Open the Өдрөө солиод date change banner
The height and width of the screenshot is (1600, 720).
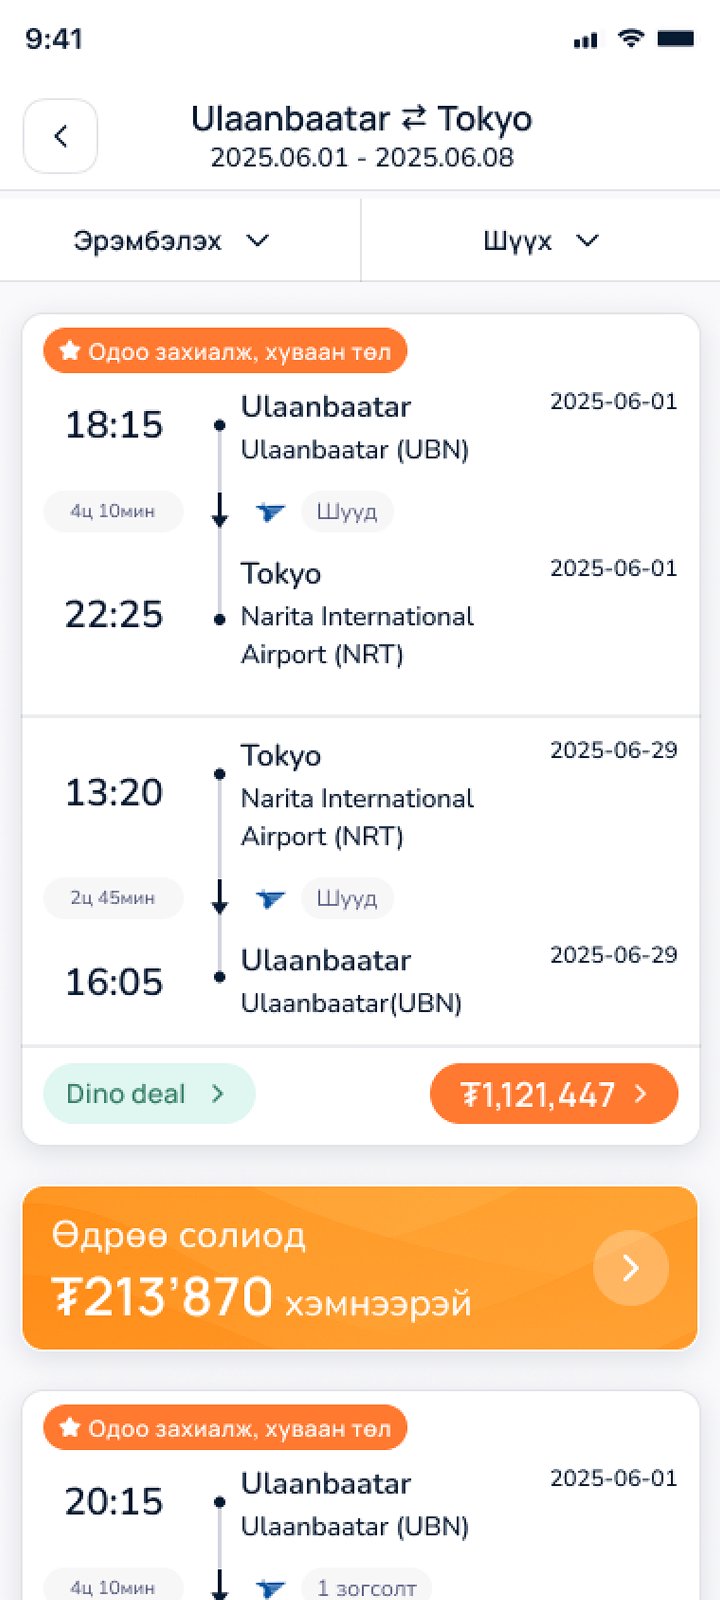click(x=300, y=1268)
